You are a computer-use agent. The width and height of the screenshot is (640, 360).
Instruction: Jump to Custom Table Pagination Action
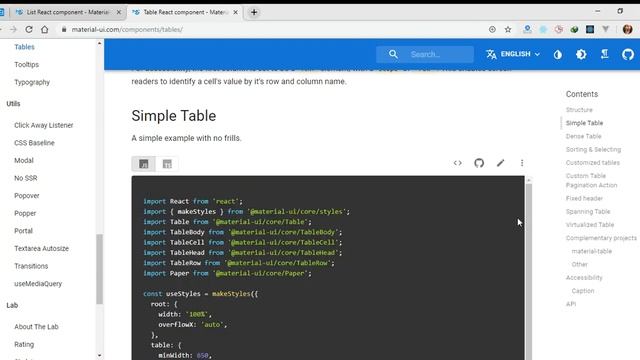coord(591,180)
